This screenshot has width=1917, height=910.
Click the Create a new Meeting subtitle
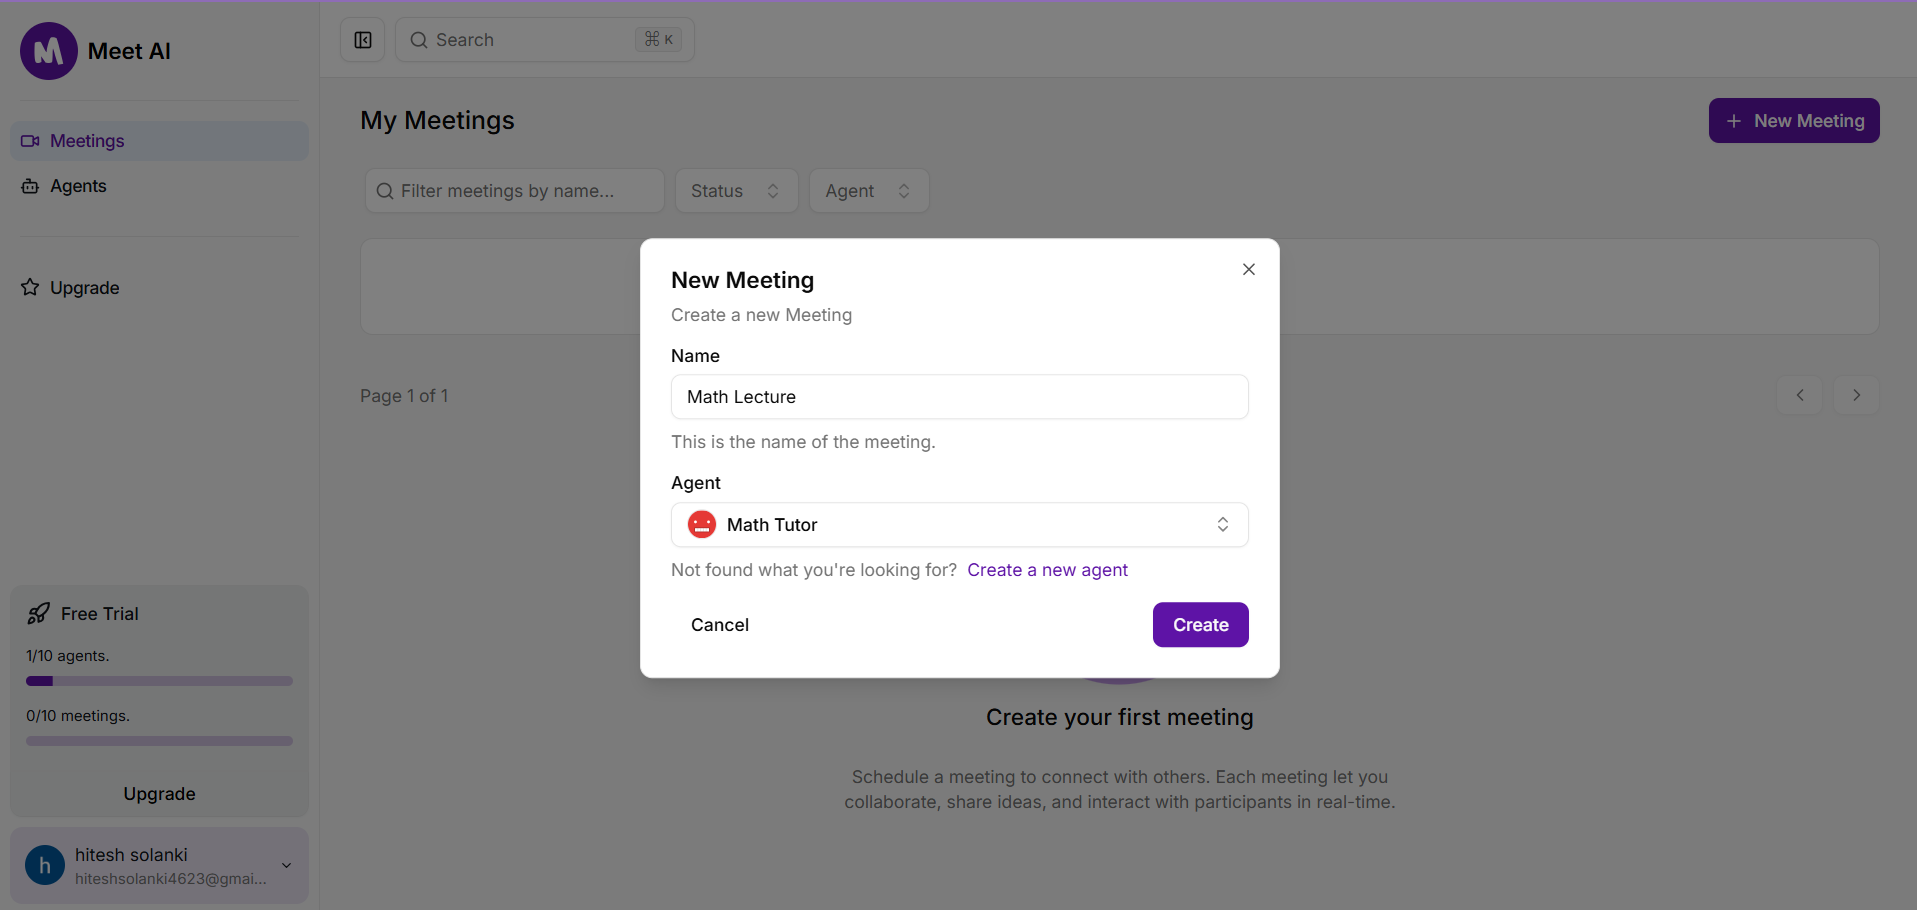pos(761,315)
